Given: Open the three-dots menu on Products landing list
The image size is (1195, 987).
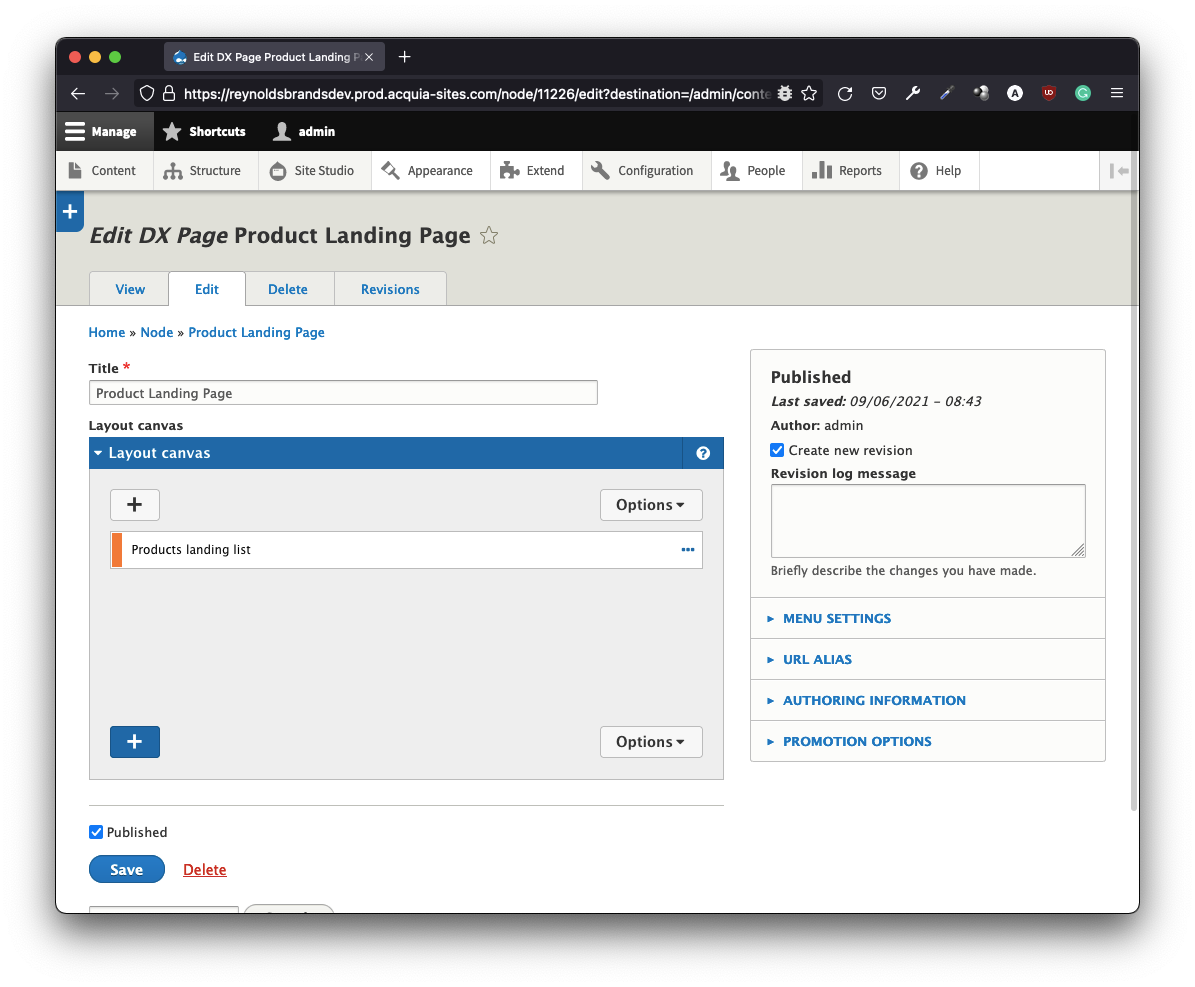Looking at the screenshot, I should click(x=687, y=549).
